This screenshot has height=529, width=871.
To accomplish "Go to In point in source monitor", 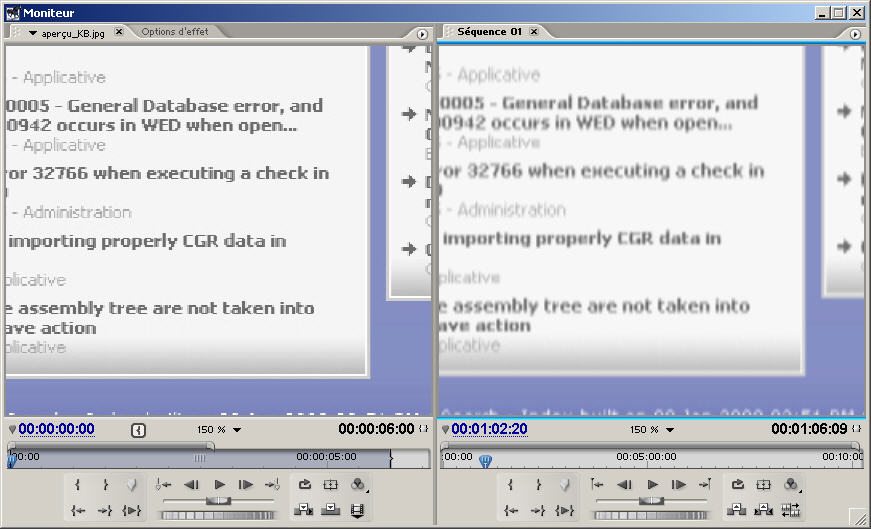I will 78,510.
